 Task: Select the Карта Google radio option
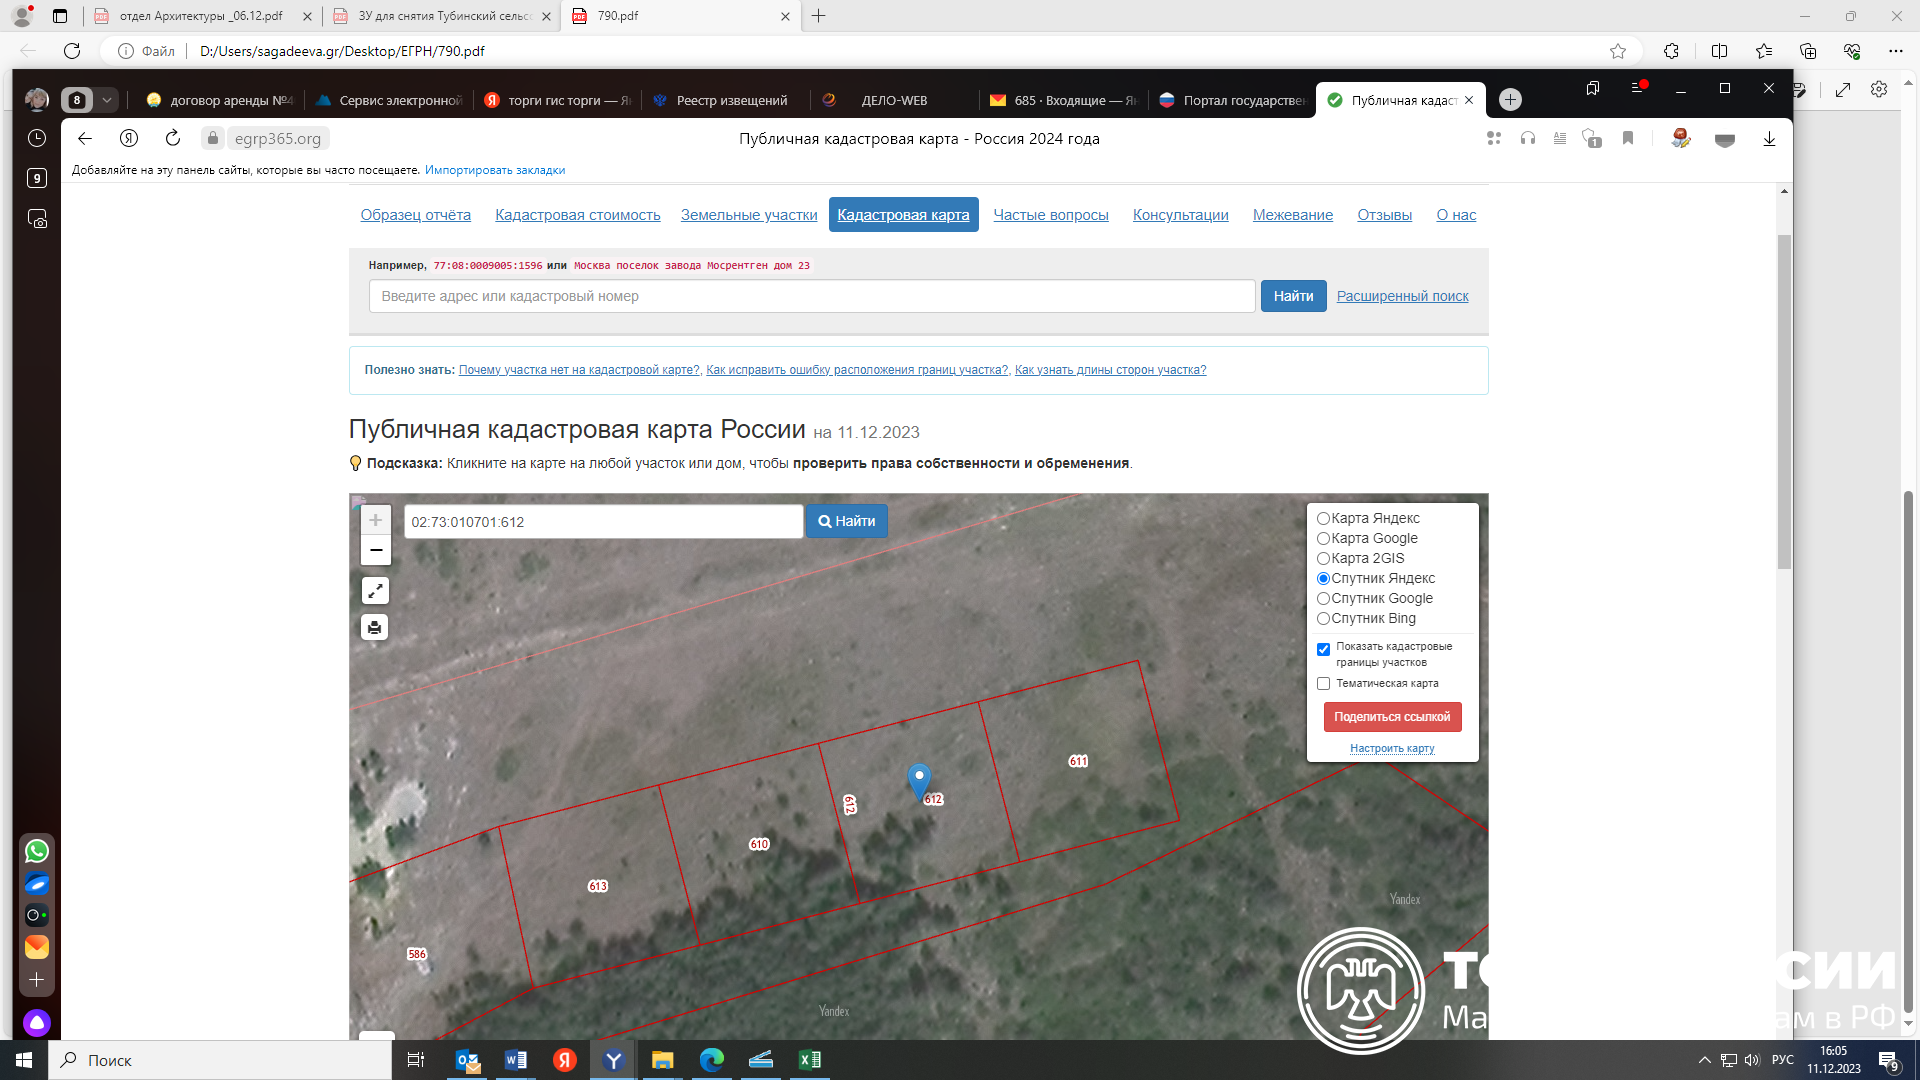[x=1323, y=539]
